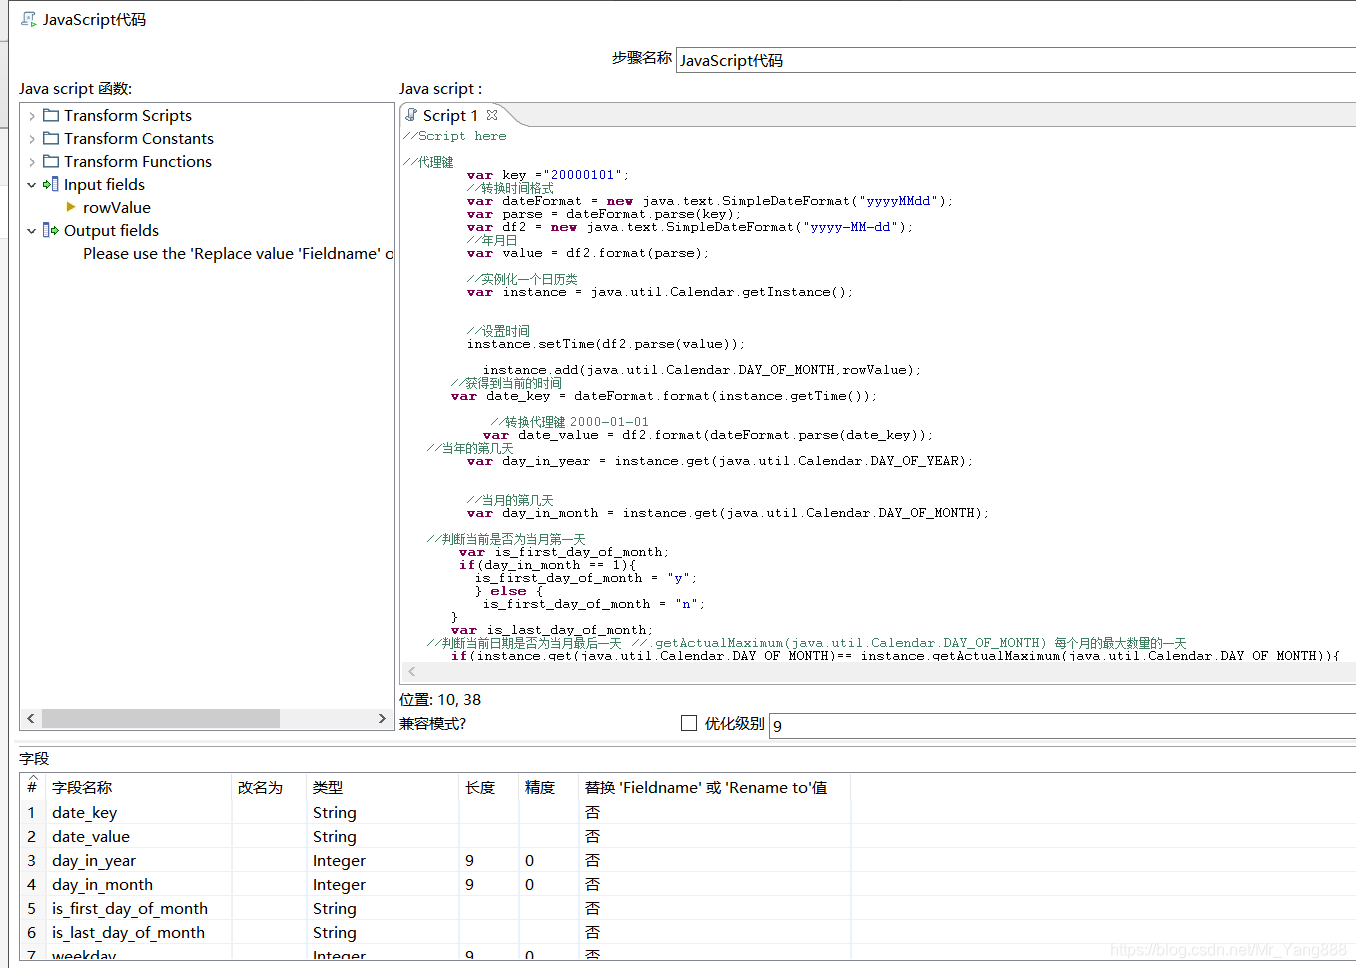Image resolution: width=1356 pixels, height=968 pixels.
Task: Click the Transform Functions folder icon
Action: coord(51,162)
